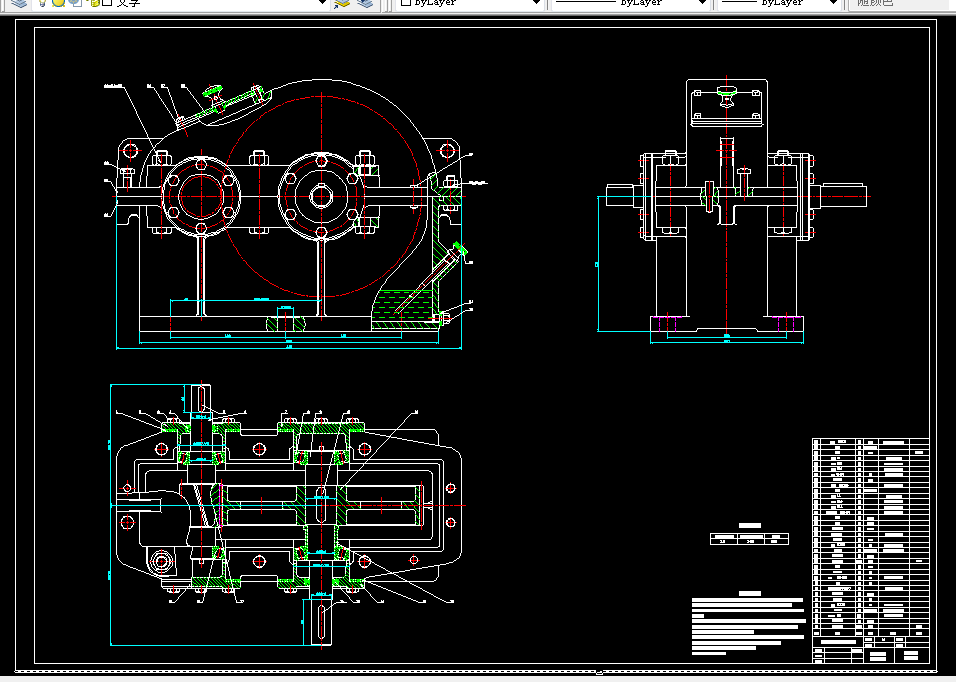Screen dimensions: 956x682
Task: Click the Layer Properties Manager icon
Action: click(x=19, y=3)
